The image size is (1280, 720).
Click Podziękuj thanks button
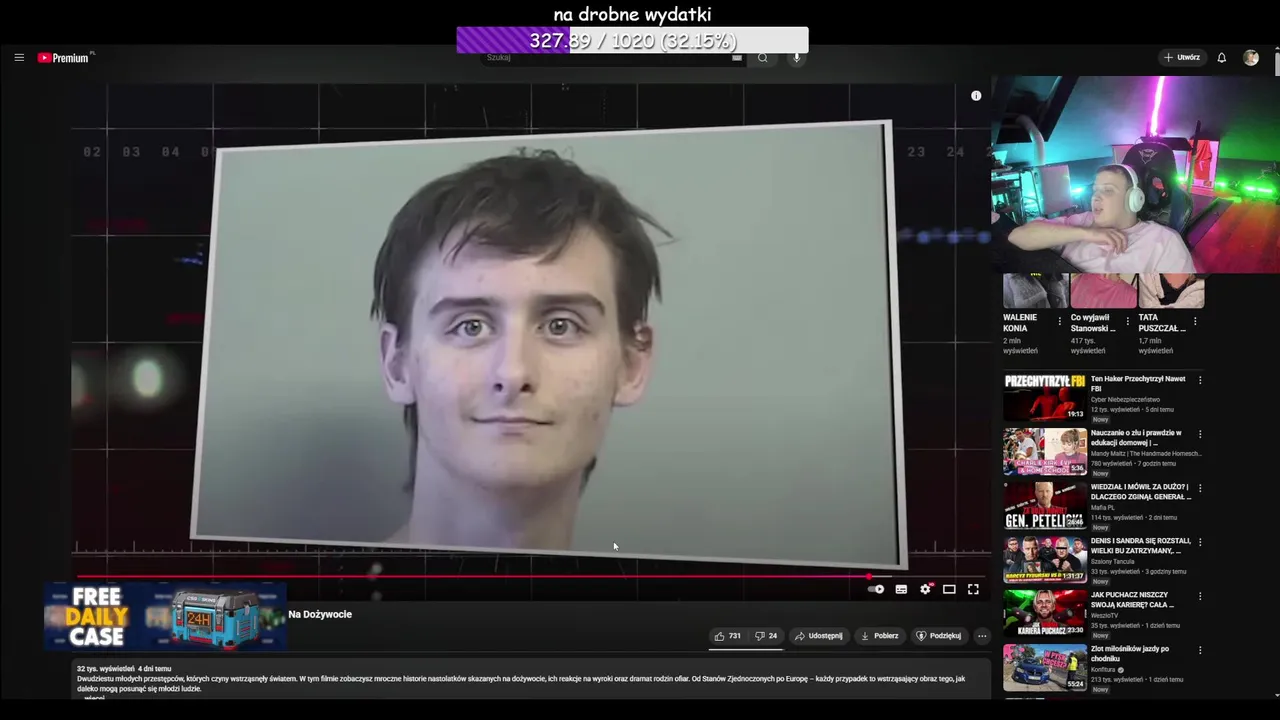938,636
